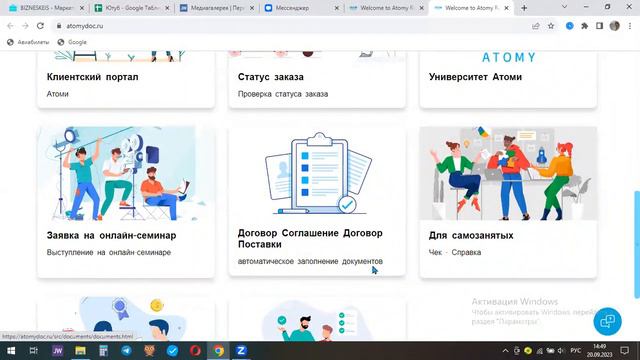Click the film crew illustration thumbnail
Viewport: 640px width, 360px height.
(x=126, y=173)
